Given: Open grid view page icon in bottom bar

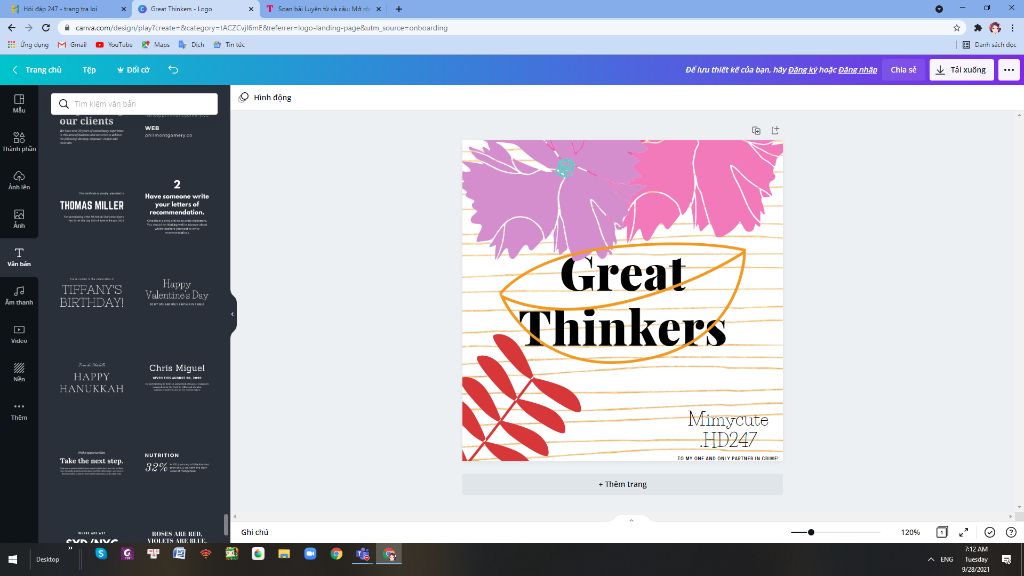Looking at the screenshot, I should coord(941,532).
